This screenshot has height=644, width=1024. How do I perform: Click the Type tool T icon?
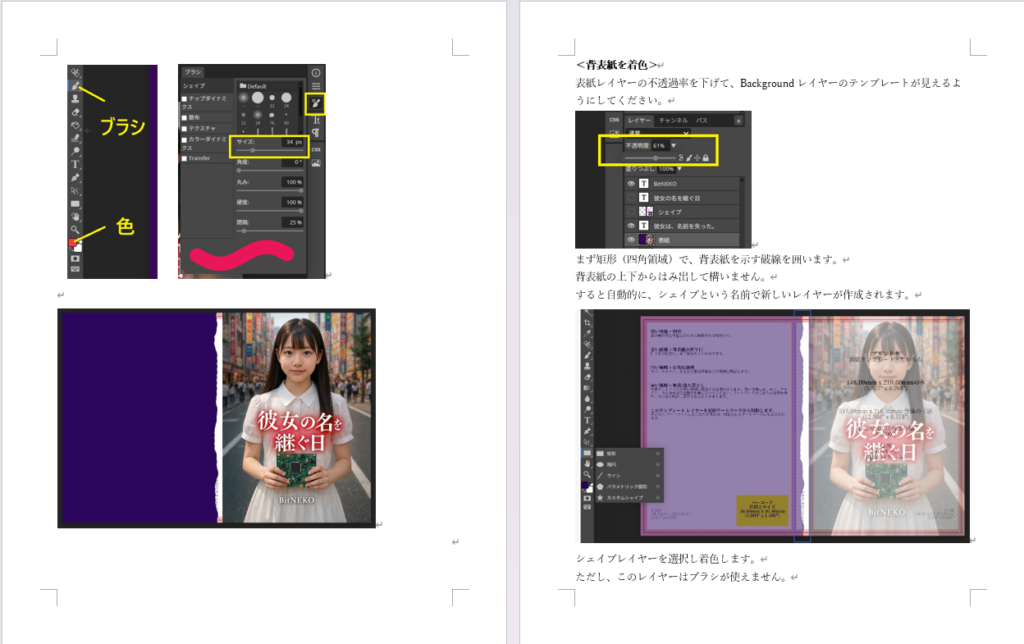pyautogui.click(x=75, y=164)
